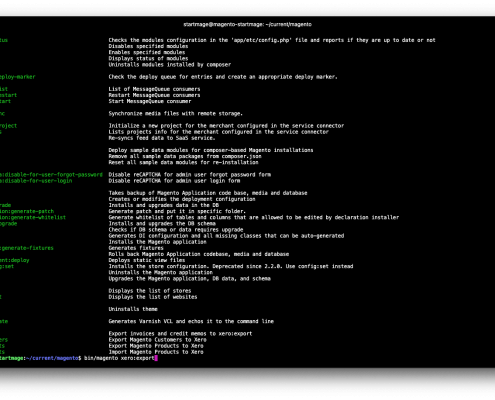Select 'Import Magento Products to Xero' line

coord(156,352)
